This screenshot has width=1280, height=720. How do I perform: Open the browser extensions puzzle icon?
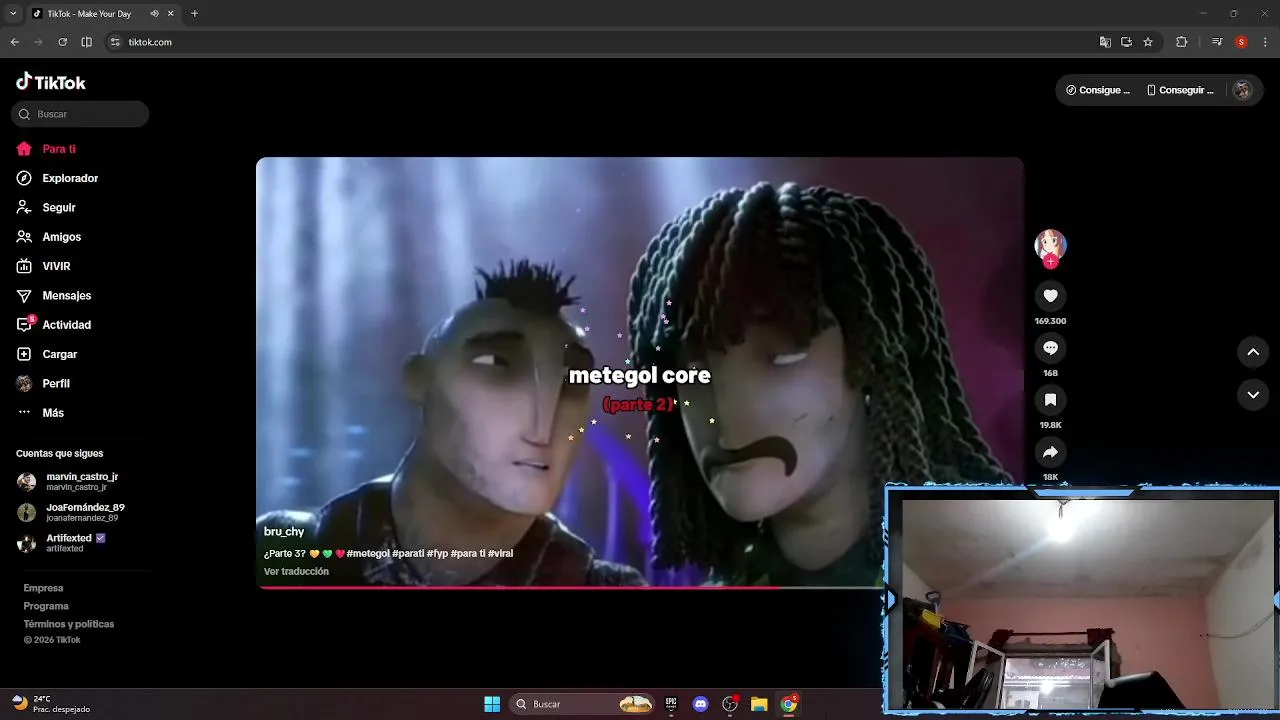(1181, 42)
